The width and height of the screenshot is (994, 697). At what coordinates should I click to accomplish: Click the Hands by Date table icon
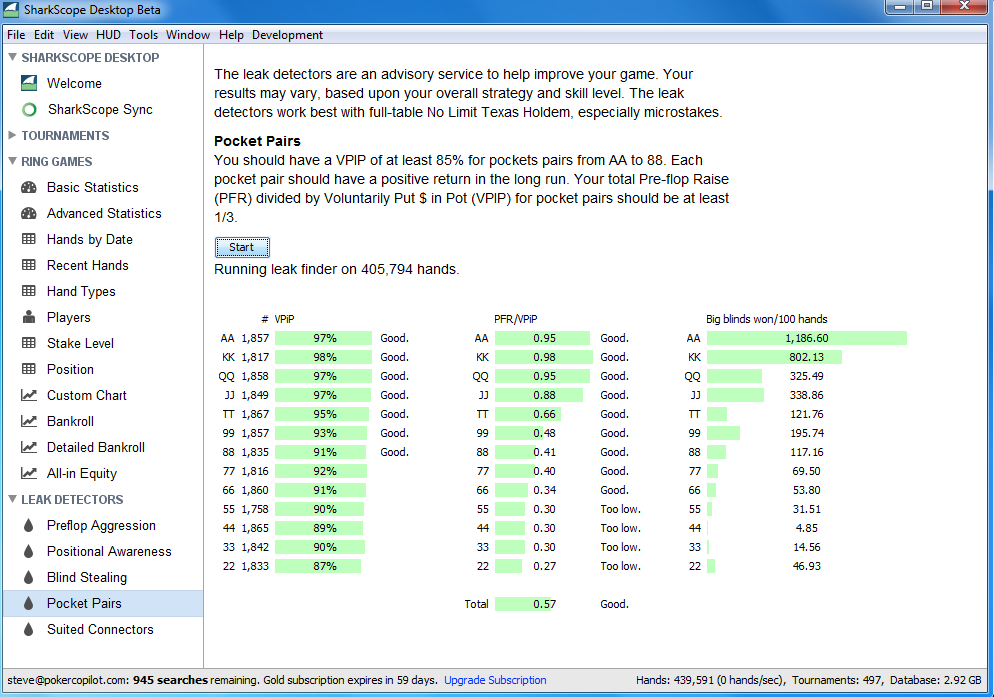pyautogui.click(x=29, y=239)
